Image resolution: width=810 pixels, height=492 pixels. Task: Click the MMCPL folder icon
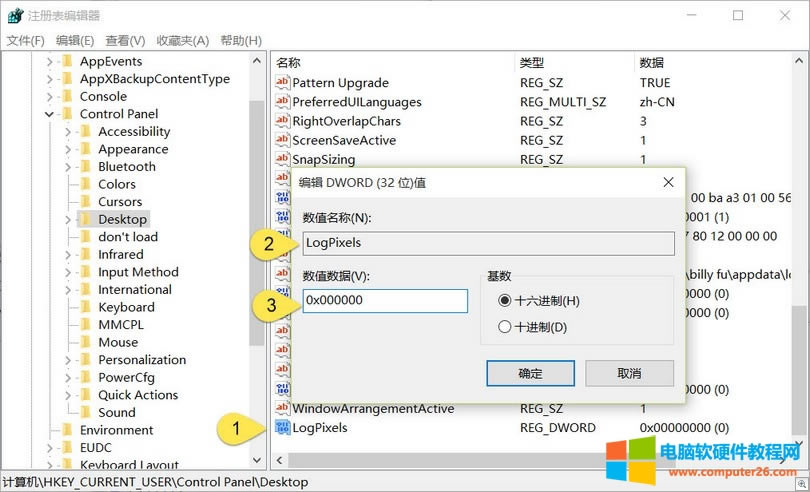point(86,325)
